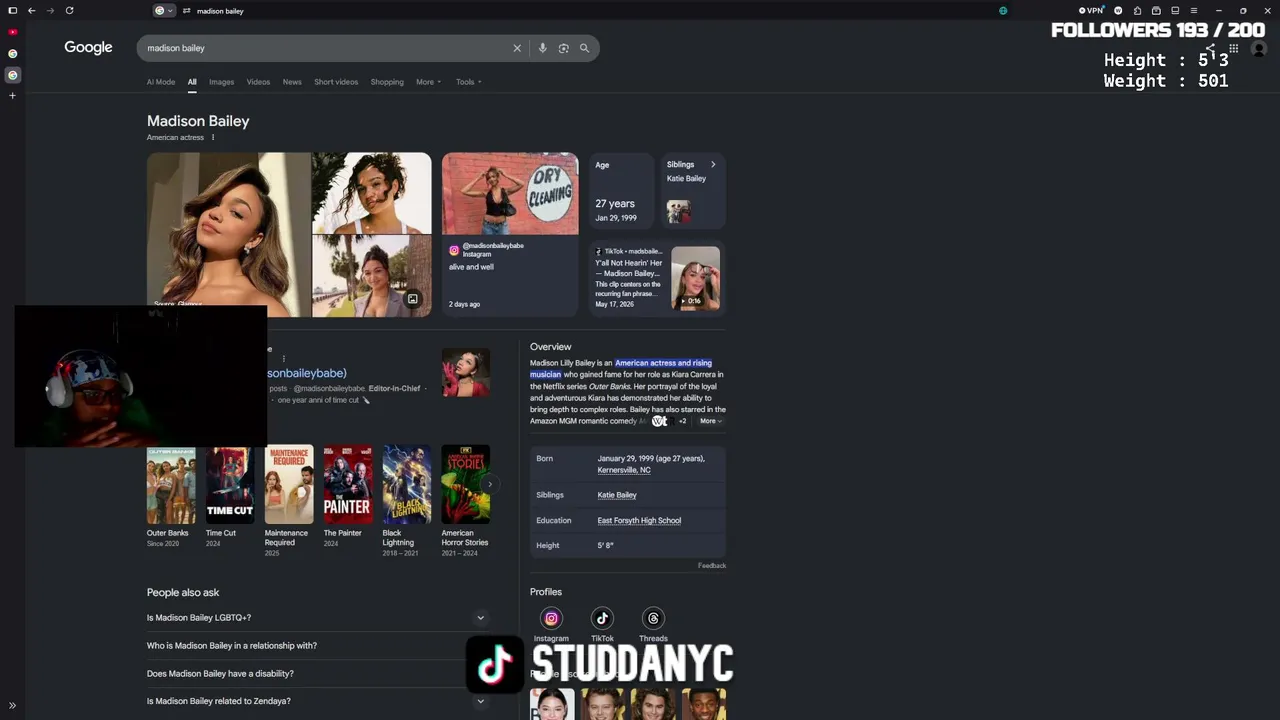The width and height of the screenshot is (1280, 720).
Task: Open the Dry Cleaning Instagram post image
Action: tap(510, 194)
